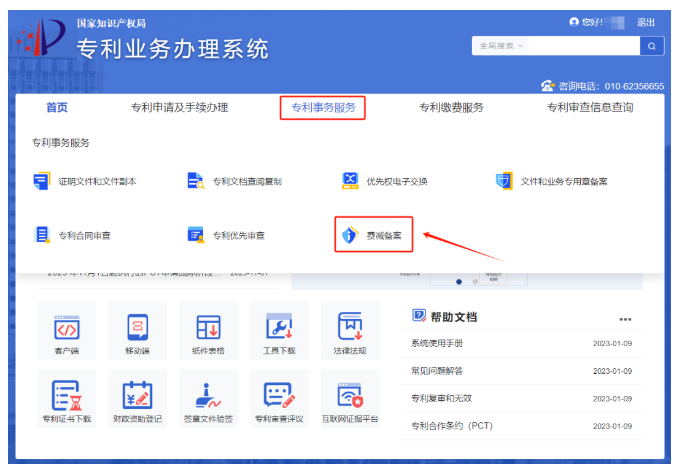Click the 费减备案 text label
The width and height of the screenshot is (677, 470).
click(384, 236)
